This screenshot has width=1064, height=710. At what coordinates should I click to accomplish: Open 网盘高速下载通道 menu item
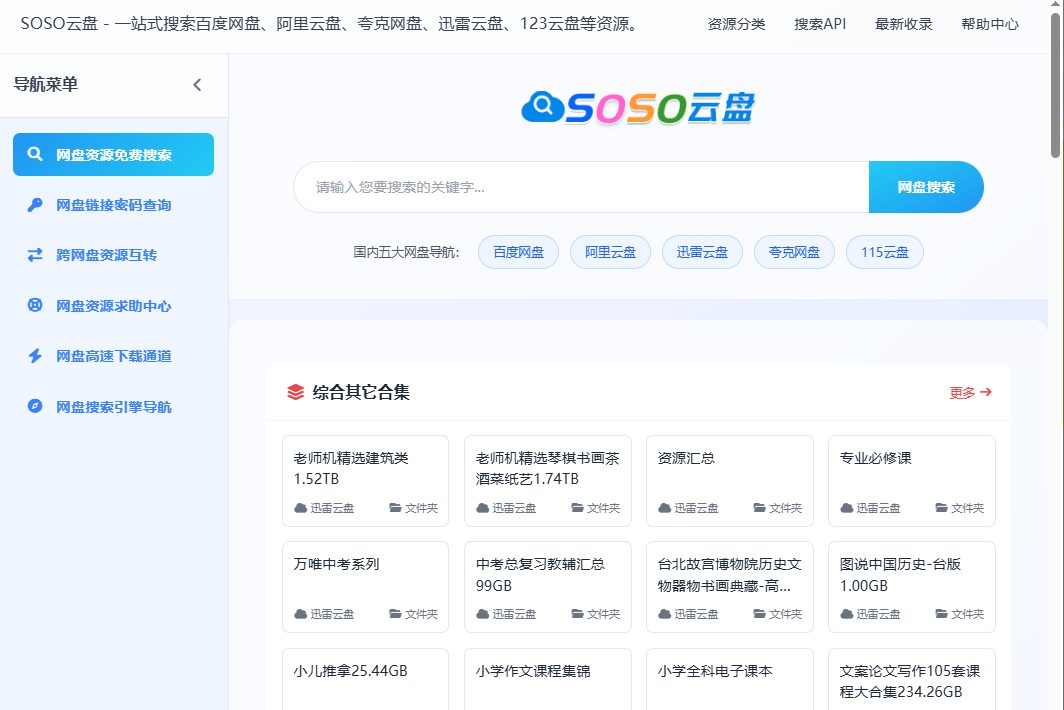pyautogui.click(x=113, y=356)
